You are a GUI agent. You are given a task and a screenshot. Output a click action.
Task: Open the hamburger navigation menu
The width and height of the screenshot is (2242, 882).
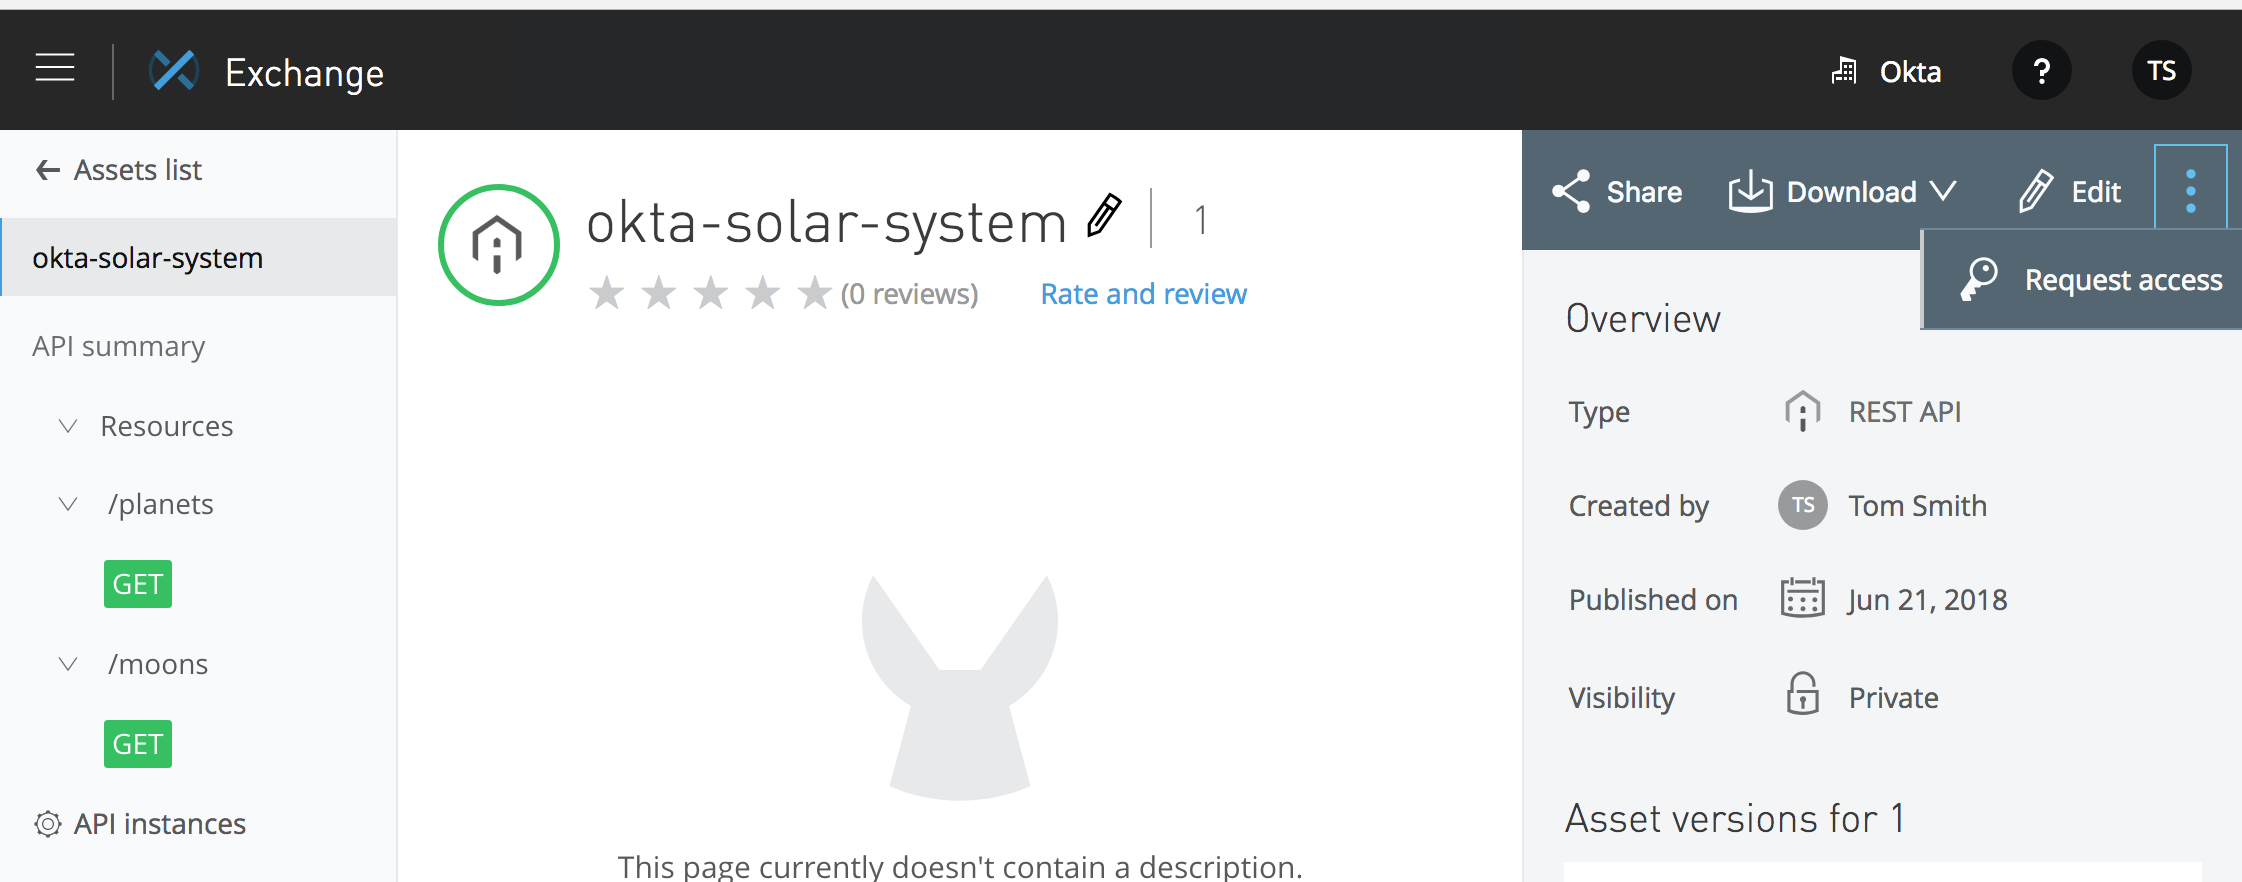pyautogui.click(x=55, y=69)
